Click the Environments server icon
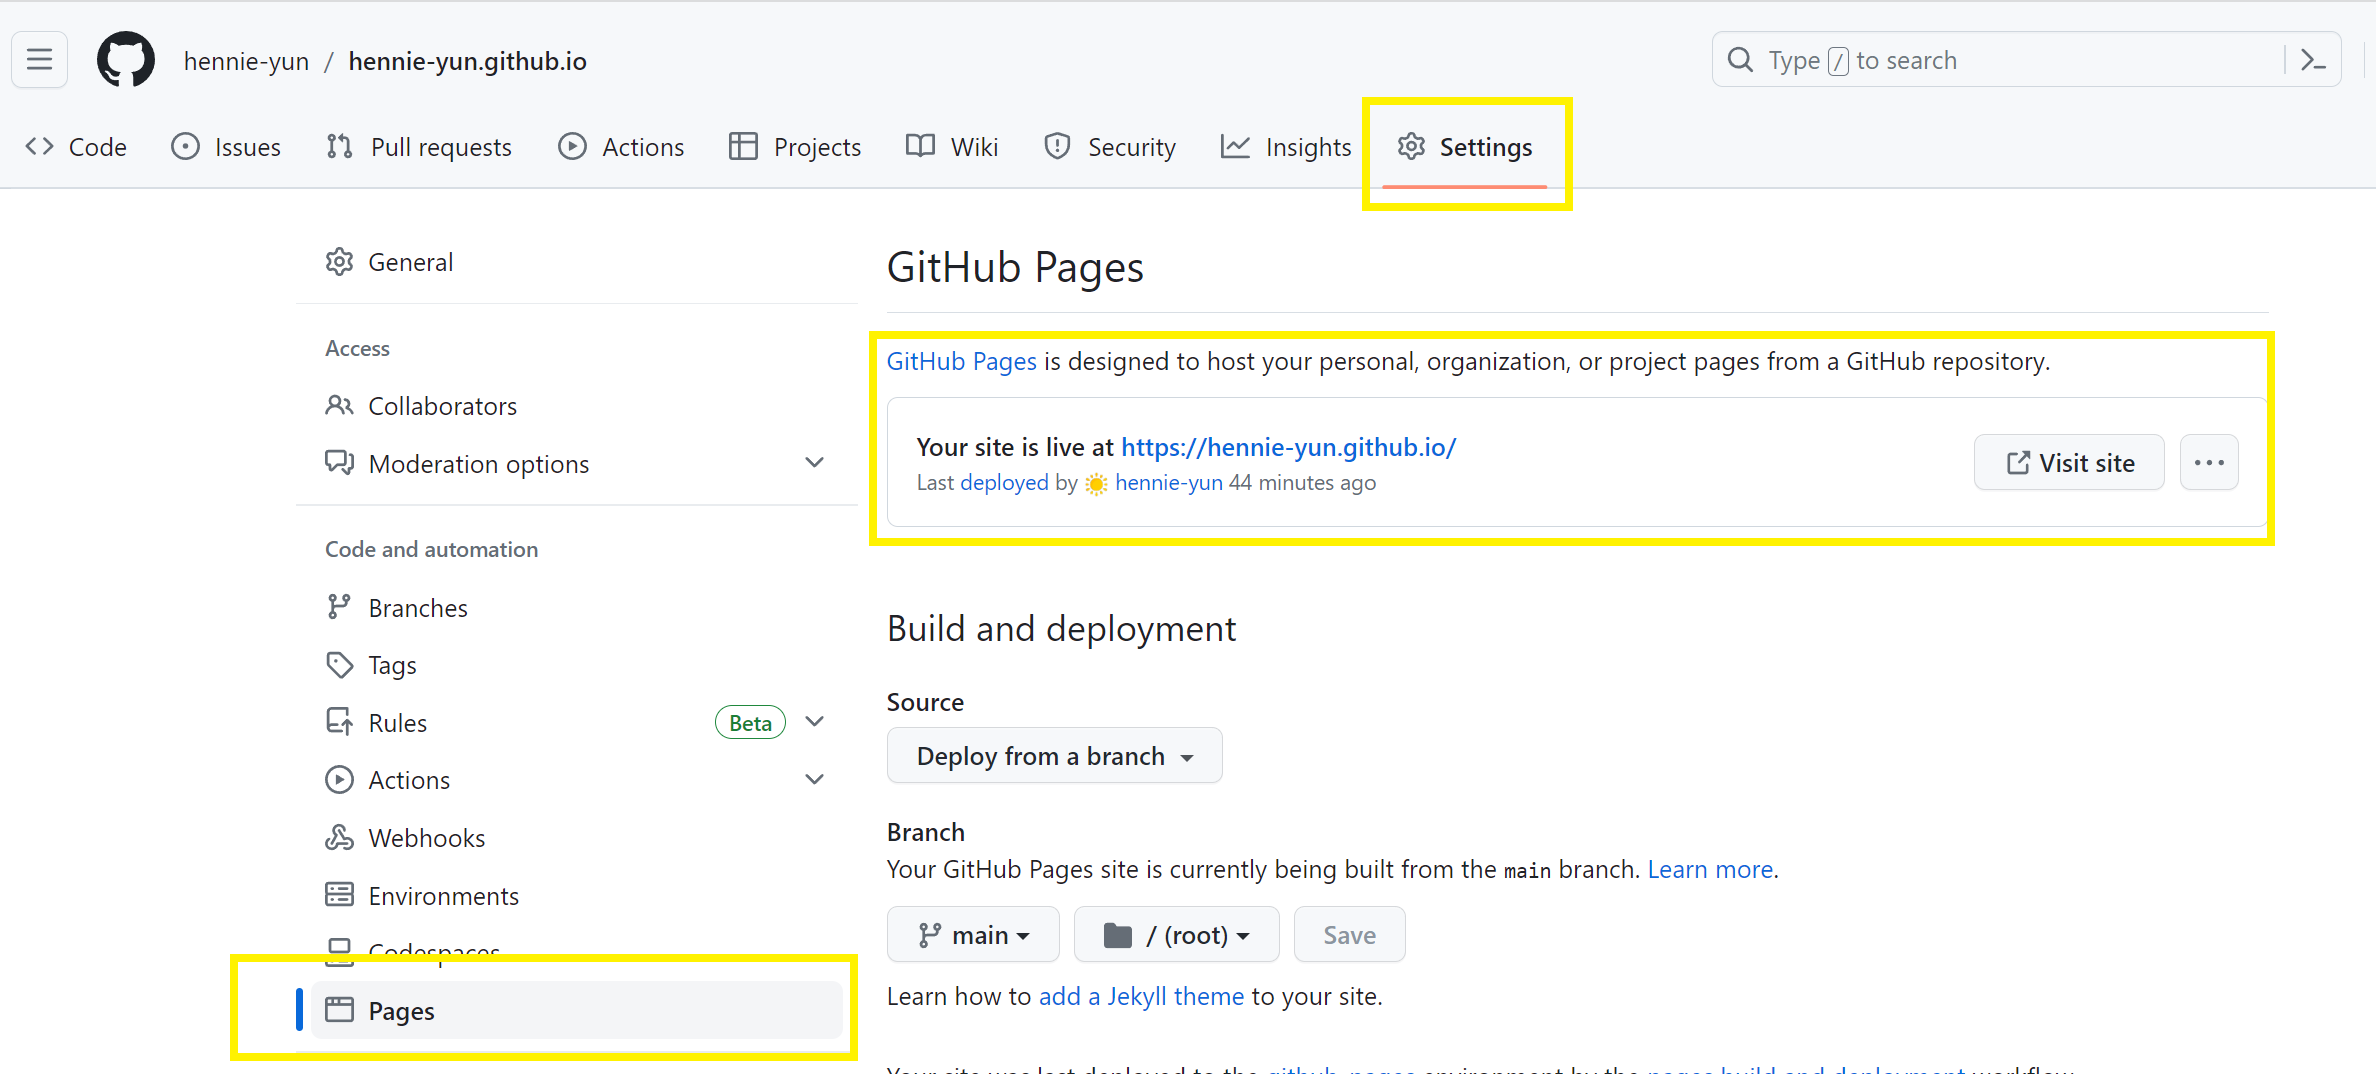The height and width of the screenshot is (1074, 2376). click(340, 895)
